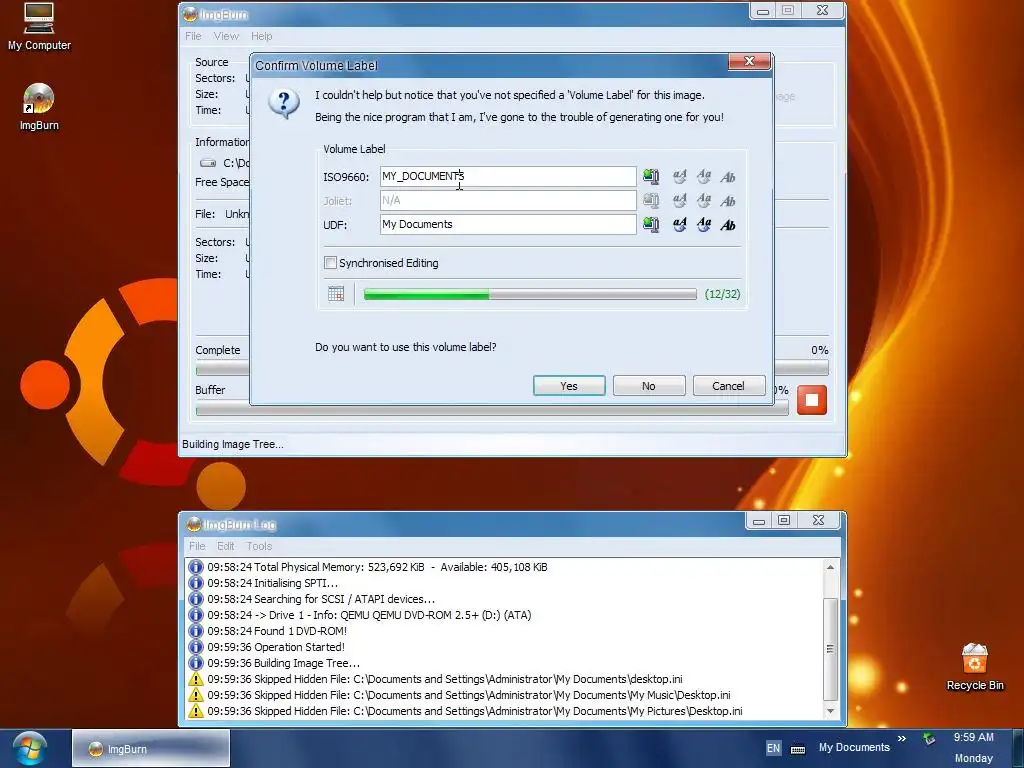Click Yes to accept volume label
The height and width of the screenshot is (768, 1024).
pyautogui.click(x=569, y=386)
